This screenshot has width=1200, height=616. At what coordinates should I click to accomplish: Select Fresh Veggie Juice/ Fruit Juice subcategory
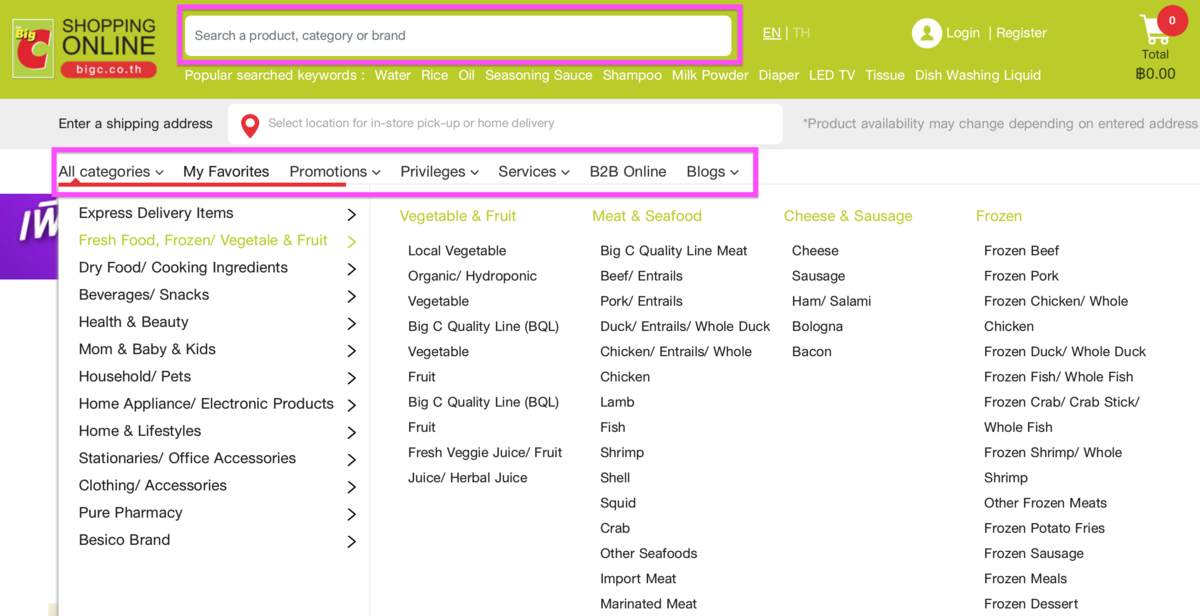coord(485,465)
